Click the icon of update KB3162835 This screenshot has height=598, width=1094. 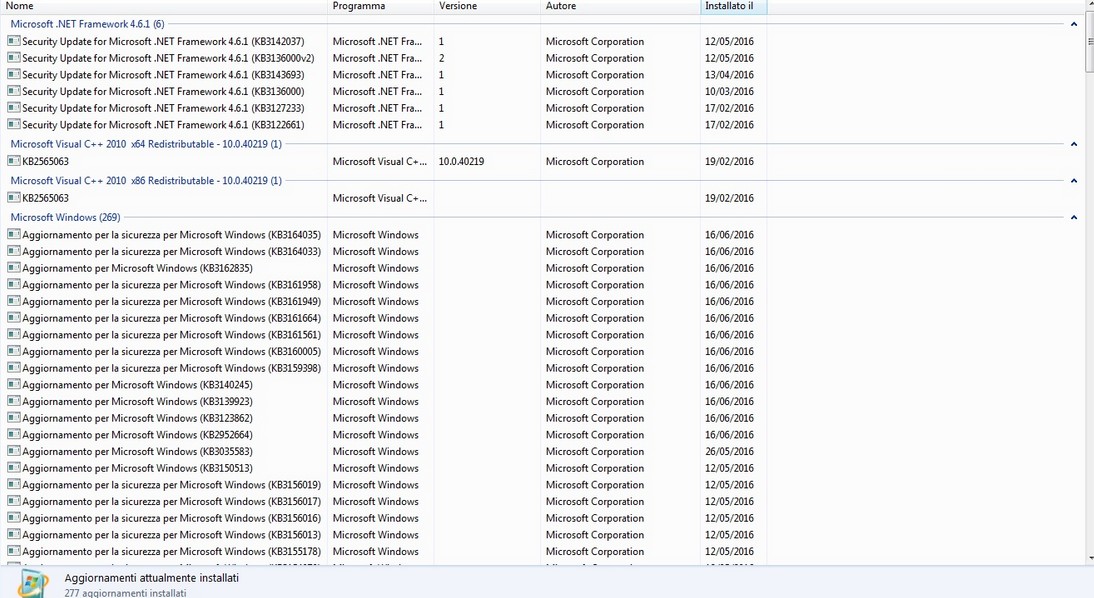(13, 268)
